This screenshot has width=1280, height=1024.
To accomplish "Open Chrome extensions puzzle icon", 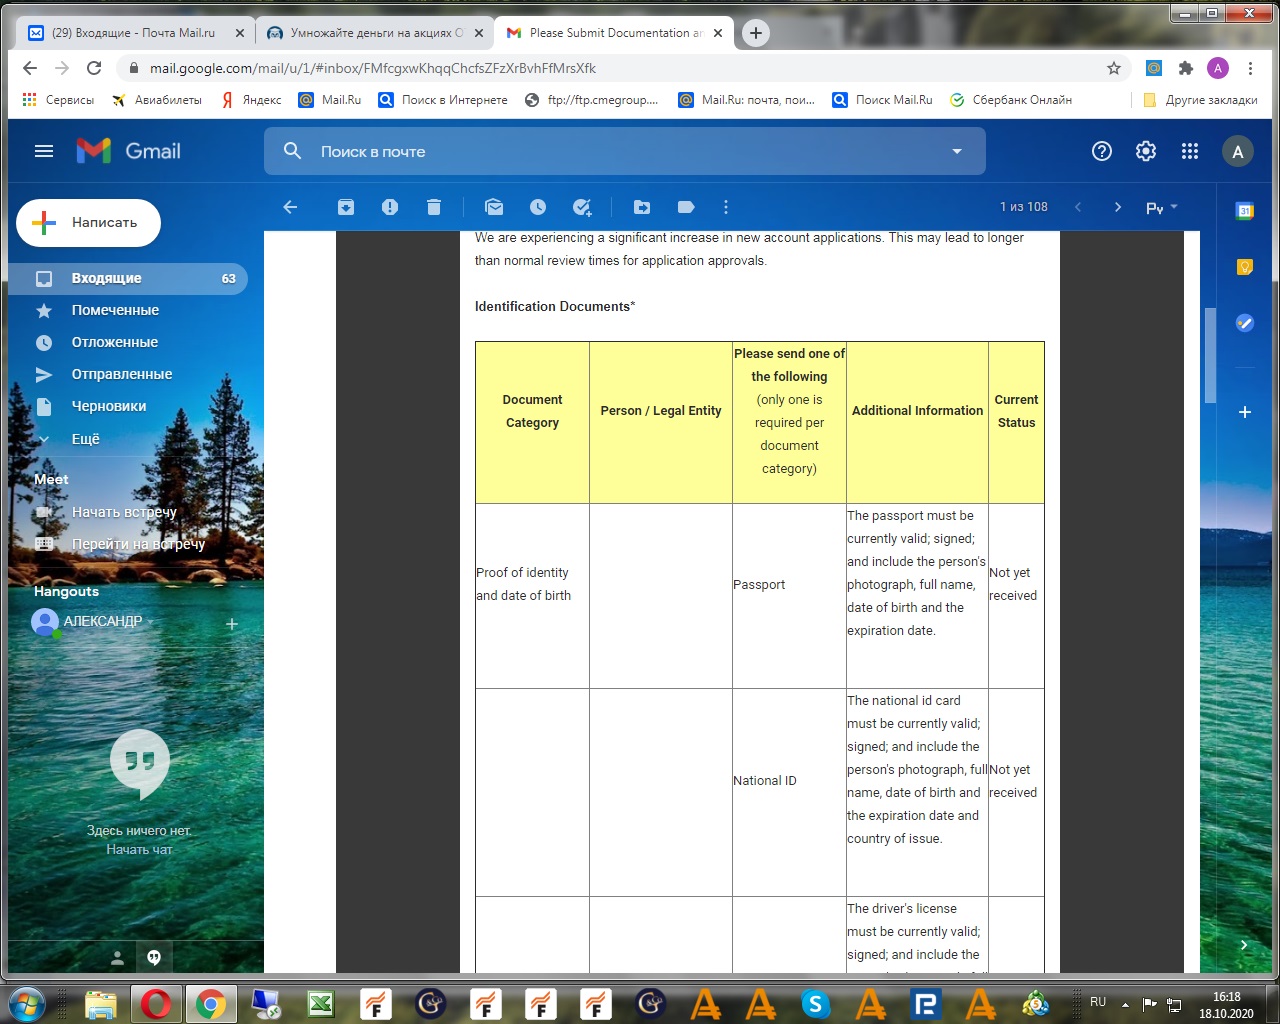I will [1186, 68].
